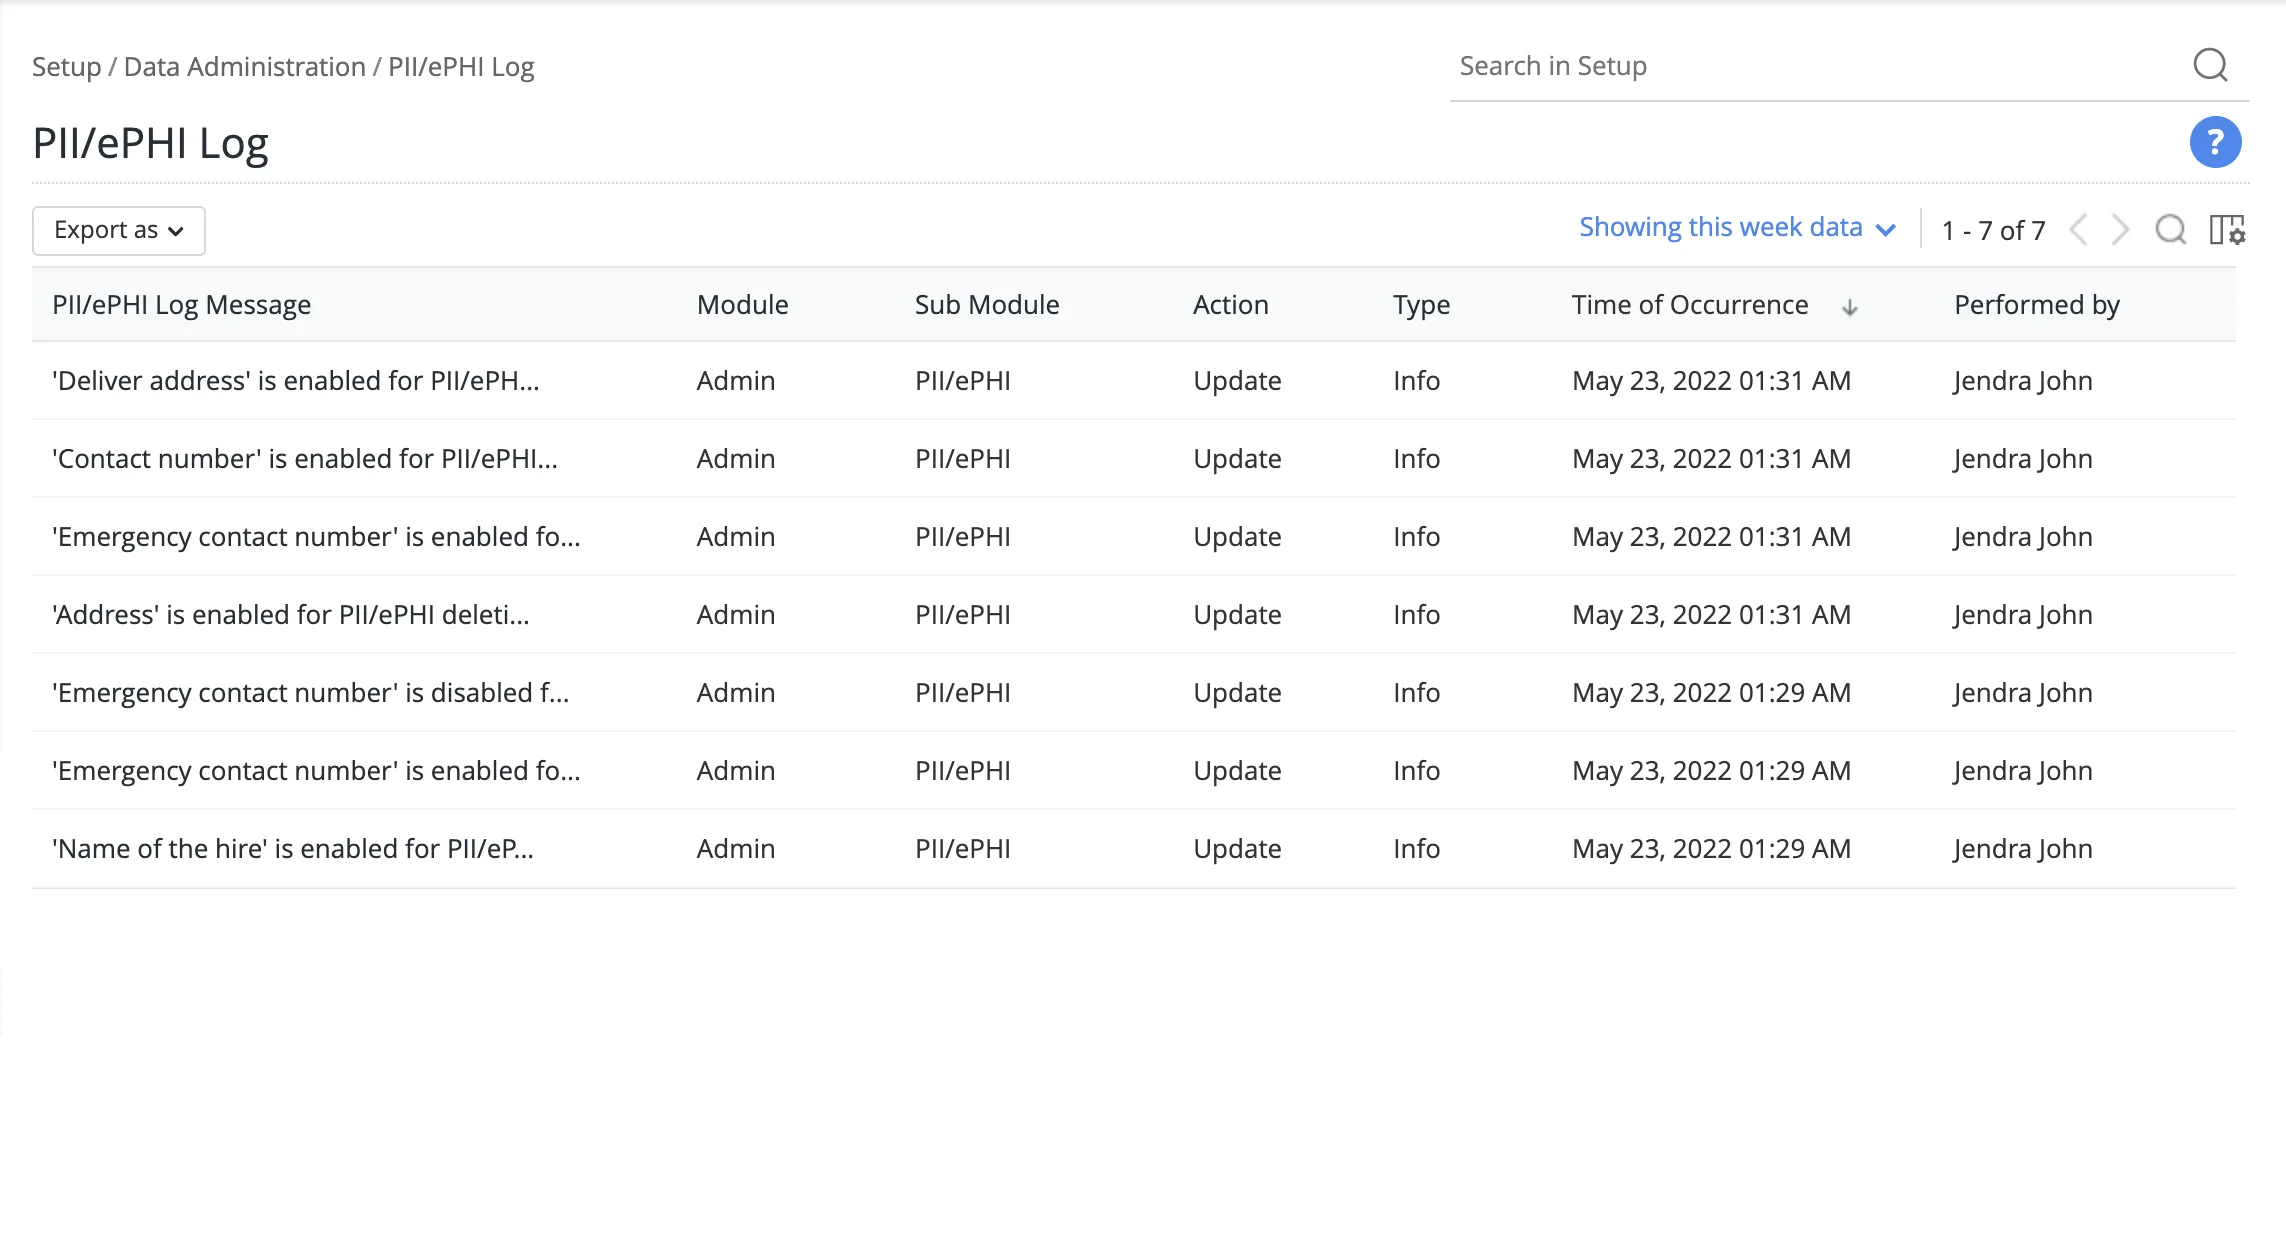
Task: Click the blue help question mark icon
Action: coord(2215,142)
